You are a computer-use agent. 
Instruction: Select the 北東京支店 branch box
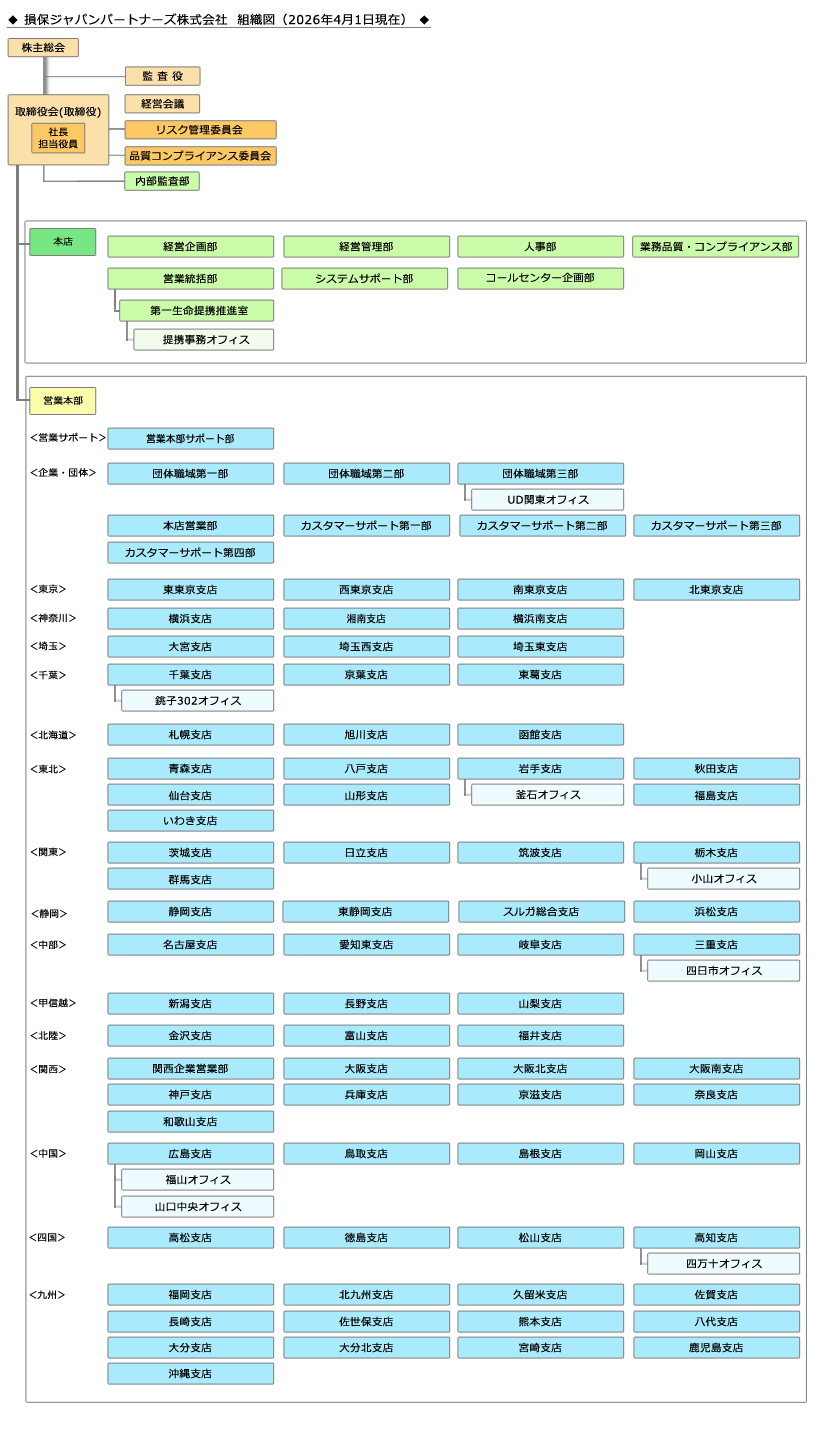[x=716, y=590]
